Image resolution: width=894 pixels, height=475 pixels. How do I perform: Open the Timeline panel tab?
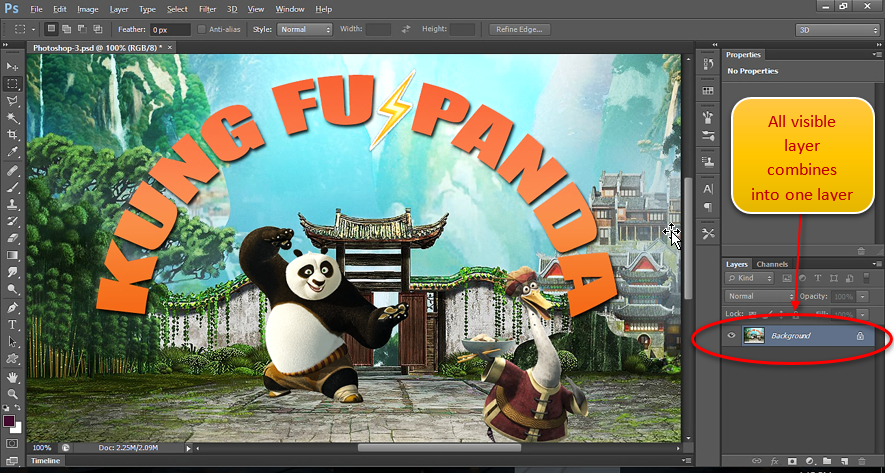[x=46, y=461]
